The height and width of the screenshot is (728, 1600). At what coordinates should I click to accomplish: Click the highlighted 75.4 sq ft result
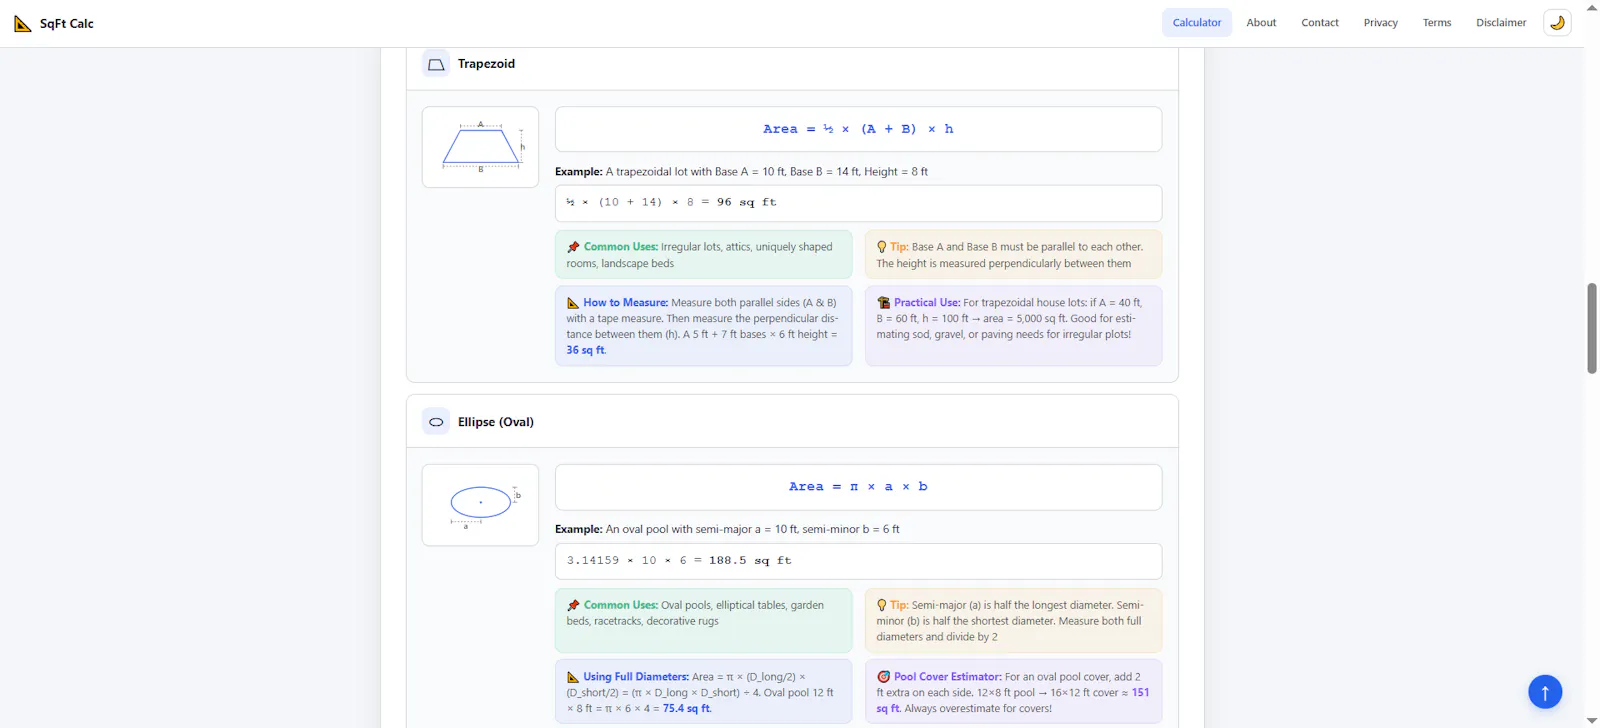click(x=687, y=708)
